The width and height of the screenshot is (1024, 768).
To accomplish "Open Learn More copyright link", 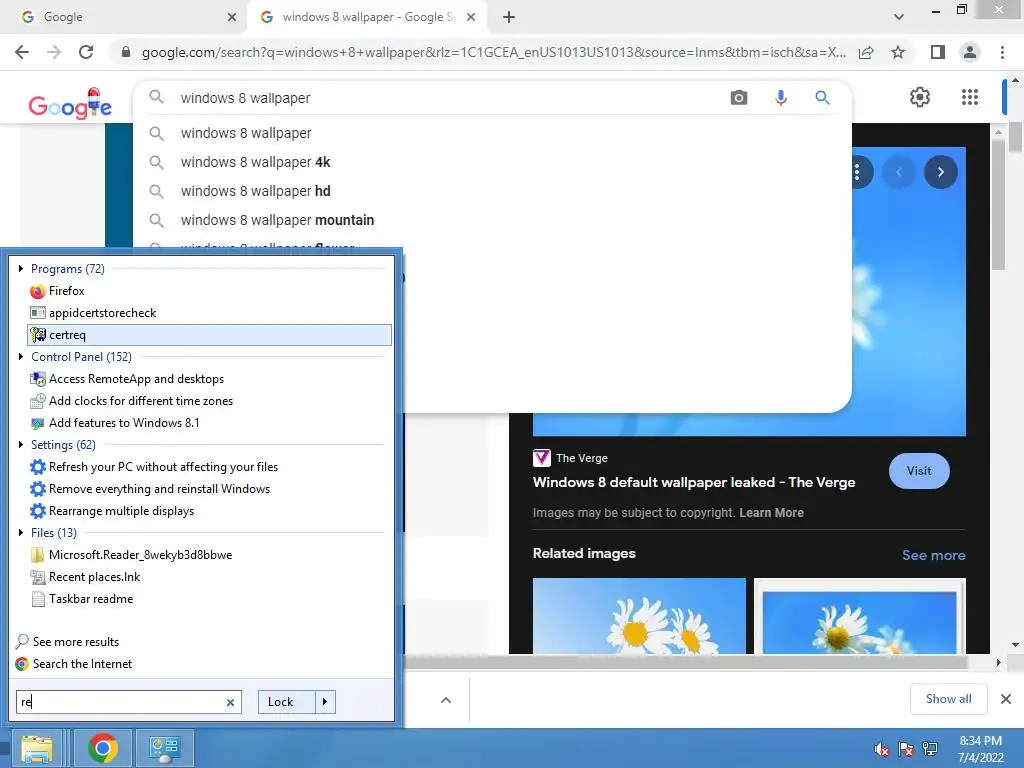I will click(771, 513).
